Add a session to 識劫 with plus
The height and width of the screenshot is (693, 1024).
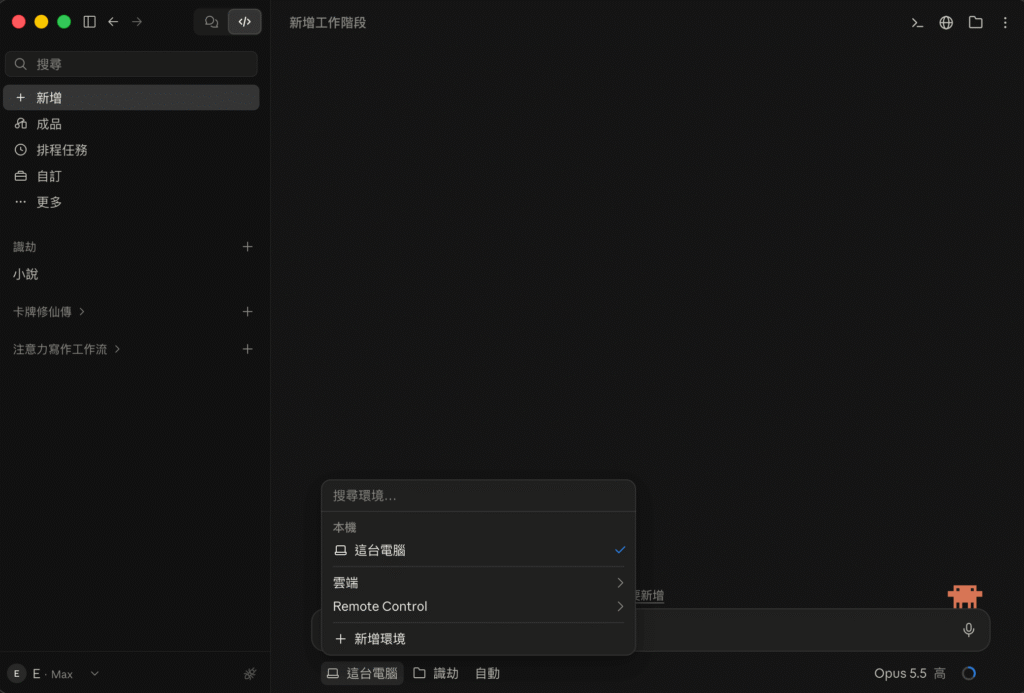click(x=248, y=247)
